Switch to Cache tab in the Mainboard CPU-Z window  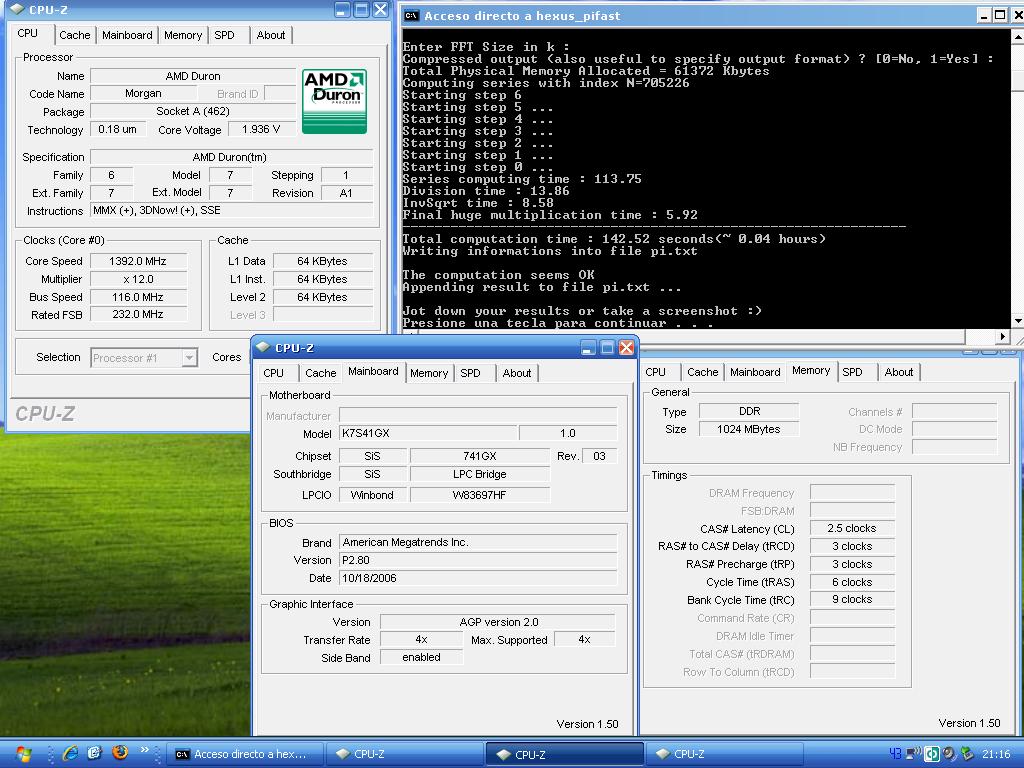tap(321, 373)
